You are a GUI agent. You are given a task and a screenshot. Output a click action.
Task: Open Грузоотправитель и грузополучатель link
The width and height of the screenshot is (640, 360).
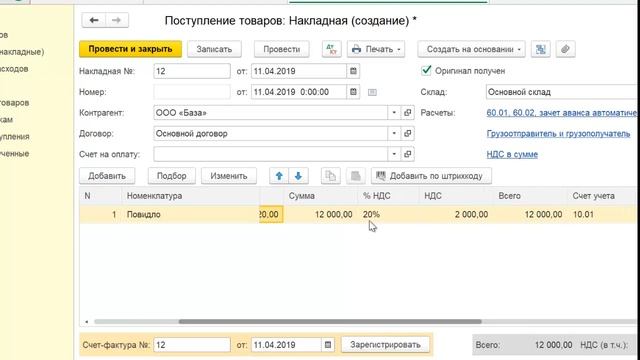[x=558, y=133]
